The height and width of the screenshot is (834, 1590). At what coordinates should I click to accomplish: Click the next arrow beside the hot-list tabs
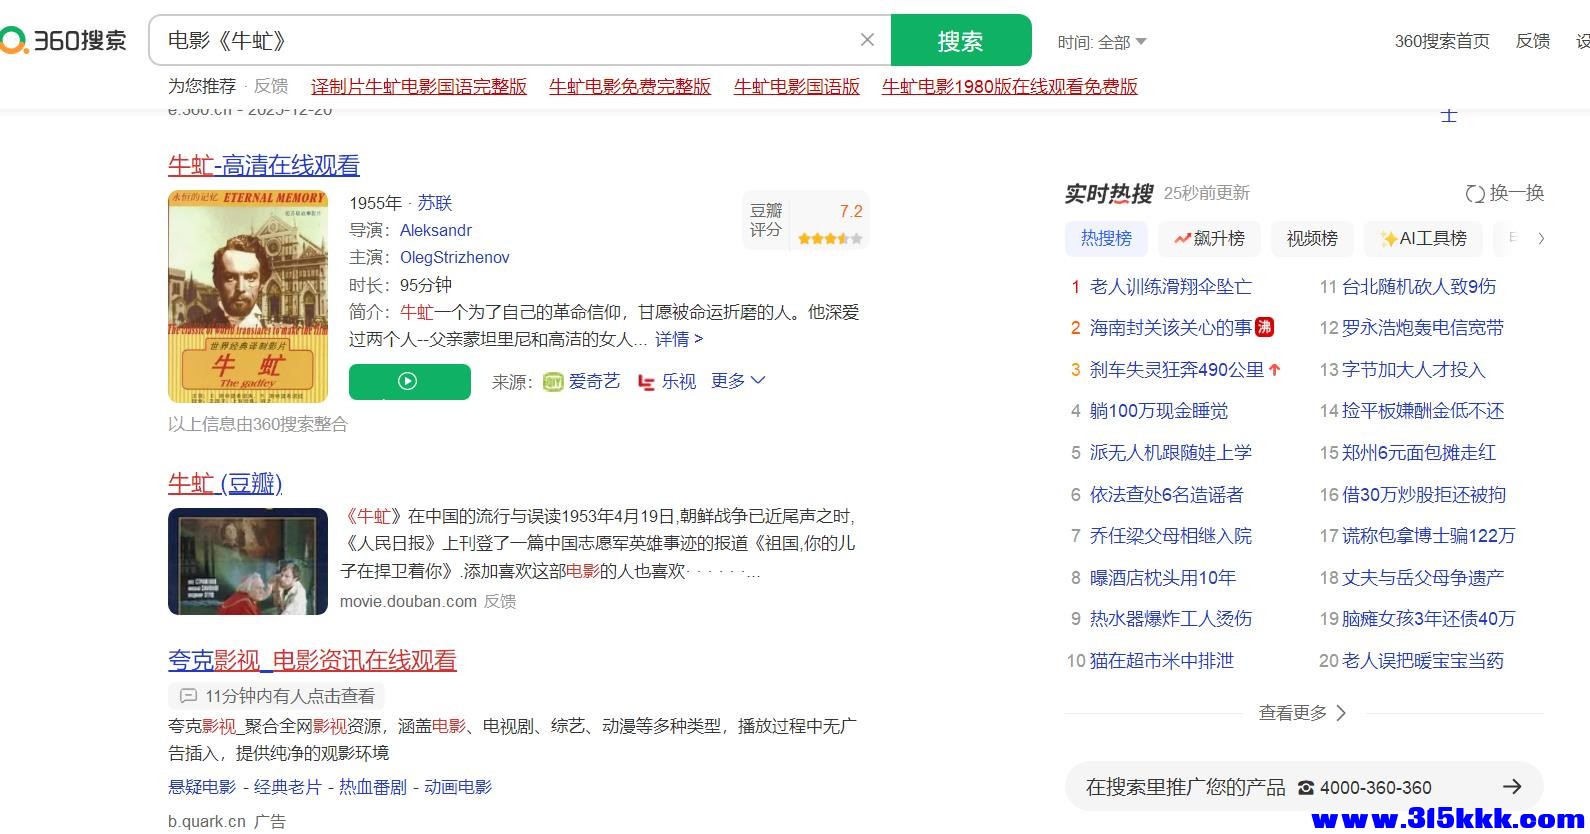point(1541,238)
